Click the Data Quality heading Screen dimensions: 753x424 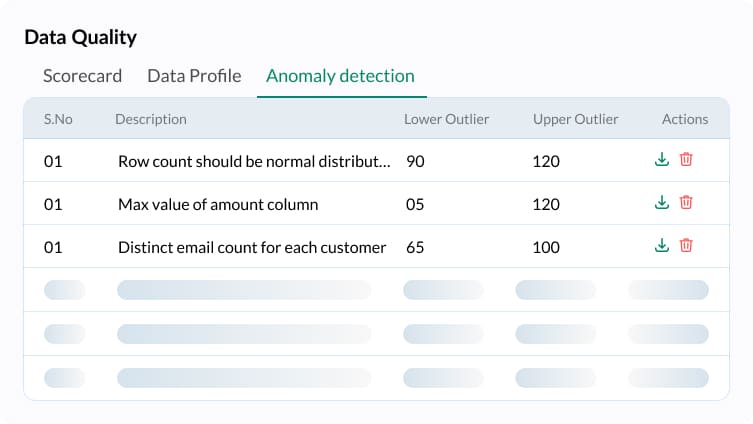tap(81, 37)
